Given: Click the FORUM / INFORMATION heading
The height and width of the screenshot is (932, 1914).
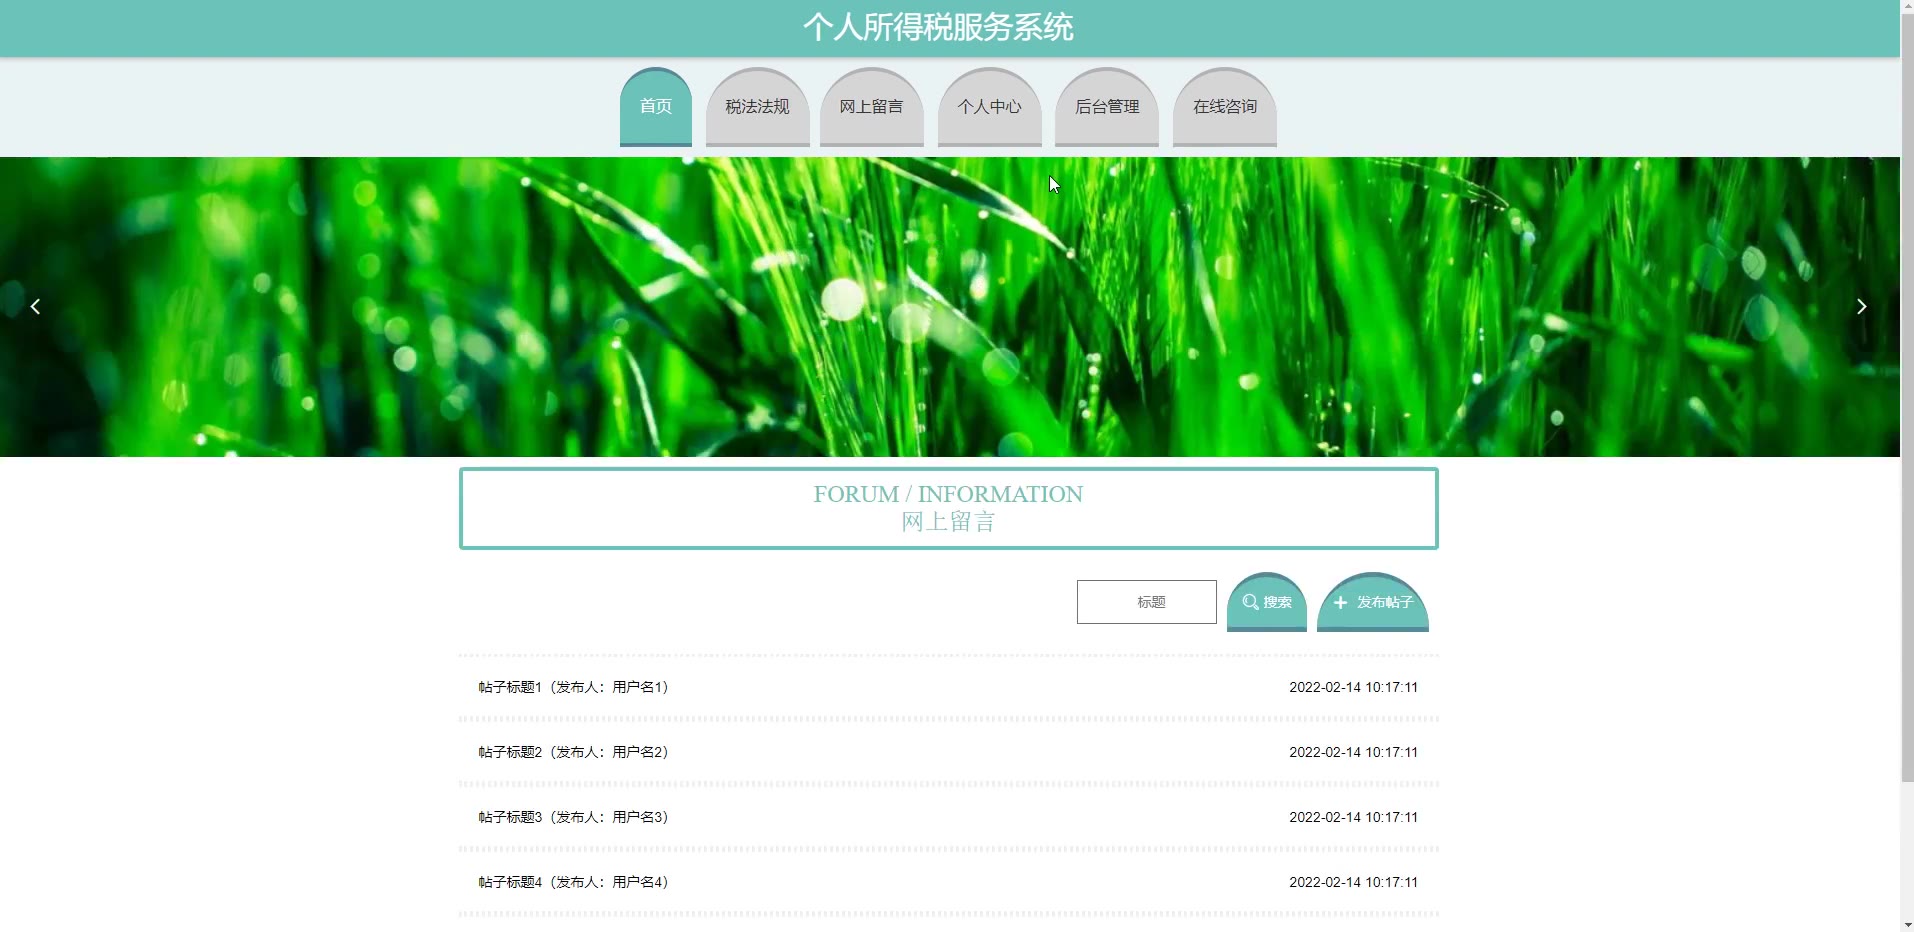Looking at the screenshot, I should pyautogui.click(x=948, y=494).
